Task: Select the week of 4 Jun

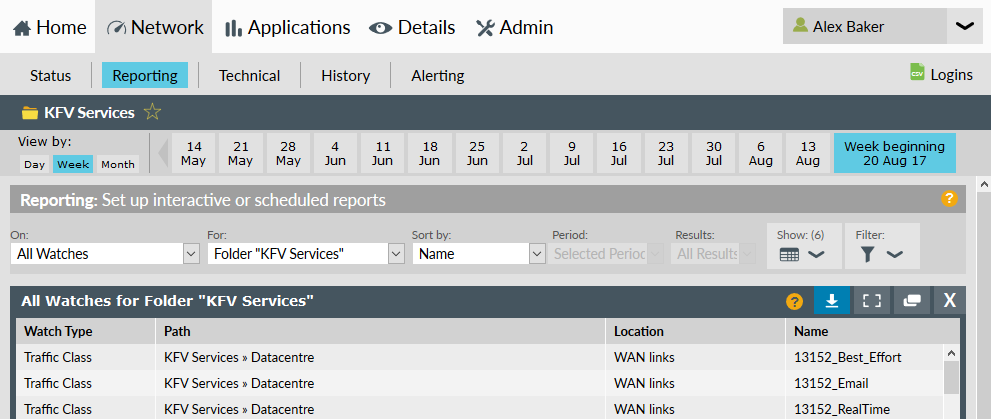Action: (x=335, y=153)
